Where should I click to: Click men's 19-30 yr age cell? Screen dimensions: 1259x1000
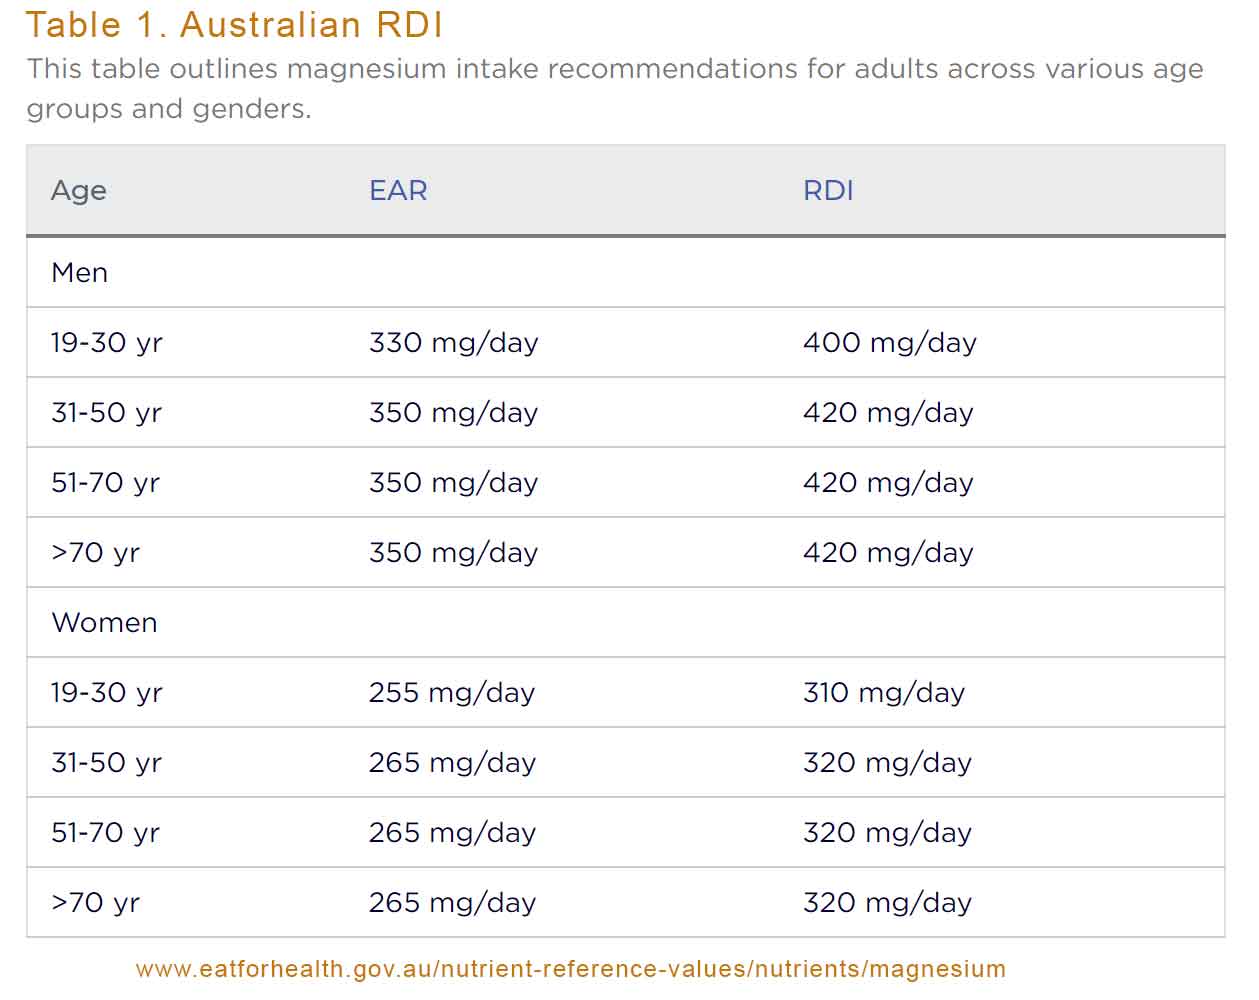point(106,342)
